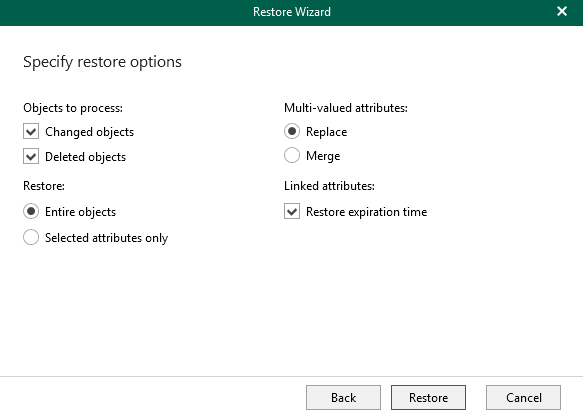Select the Replace radio button
Viewport: 583px width, 414px height.
point(292,131)
